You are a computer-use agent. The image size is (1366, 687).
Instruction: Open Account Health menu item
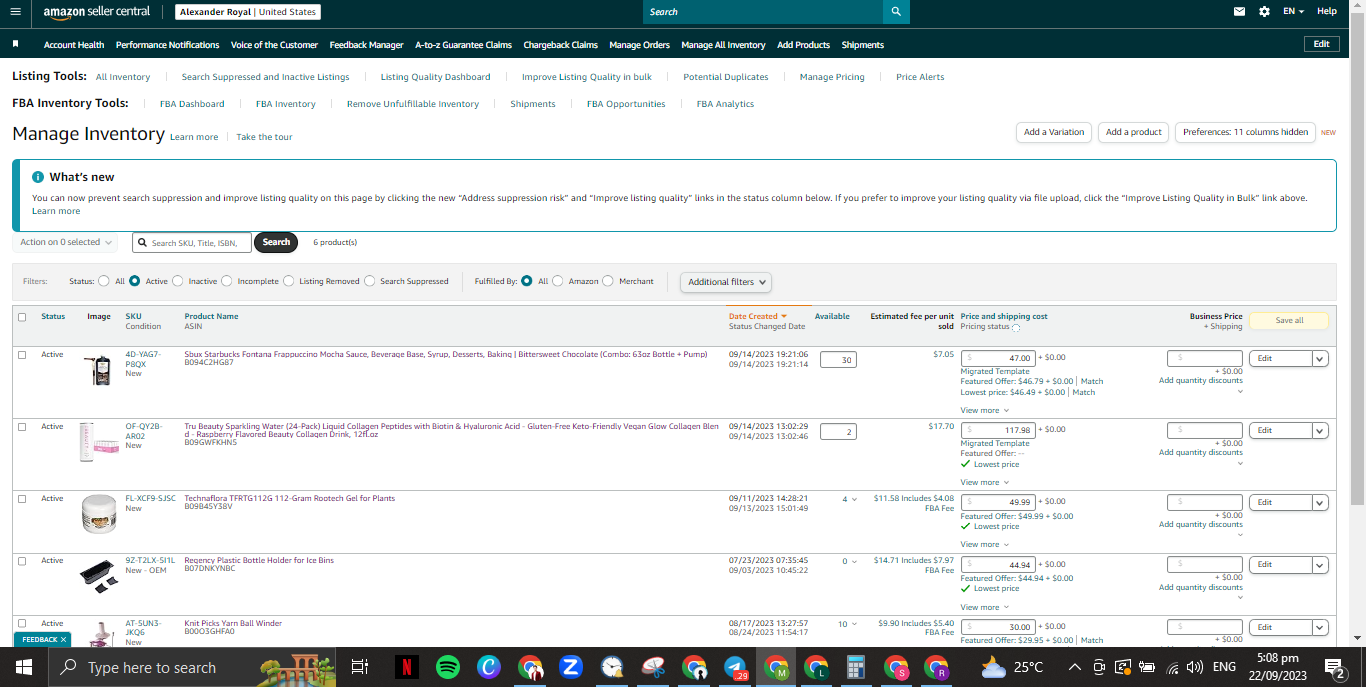(74, 44)
